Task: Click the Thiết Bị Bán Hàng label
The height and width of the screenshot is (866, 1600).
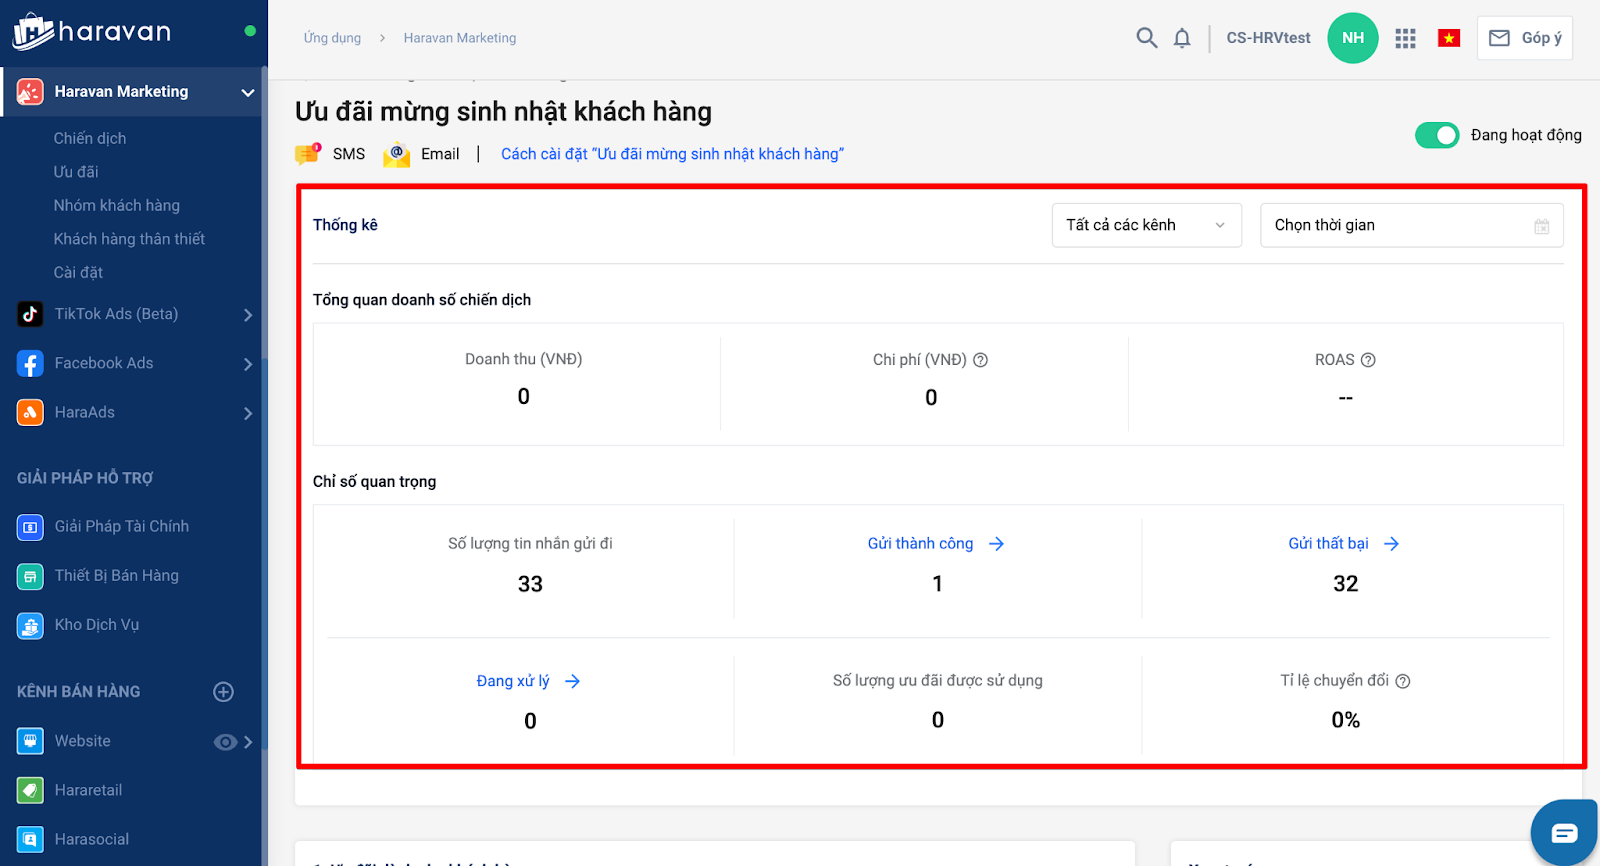Action: [x=117, y=575]
